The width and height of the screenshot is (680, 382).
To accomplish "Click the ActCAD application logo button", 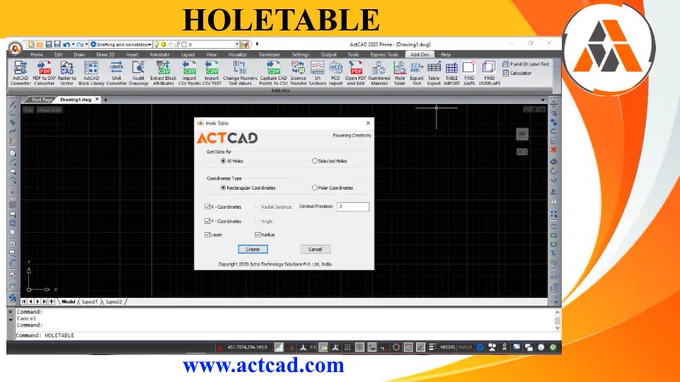I will [x=15, y=48].
